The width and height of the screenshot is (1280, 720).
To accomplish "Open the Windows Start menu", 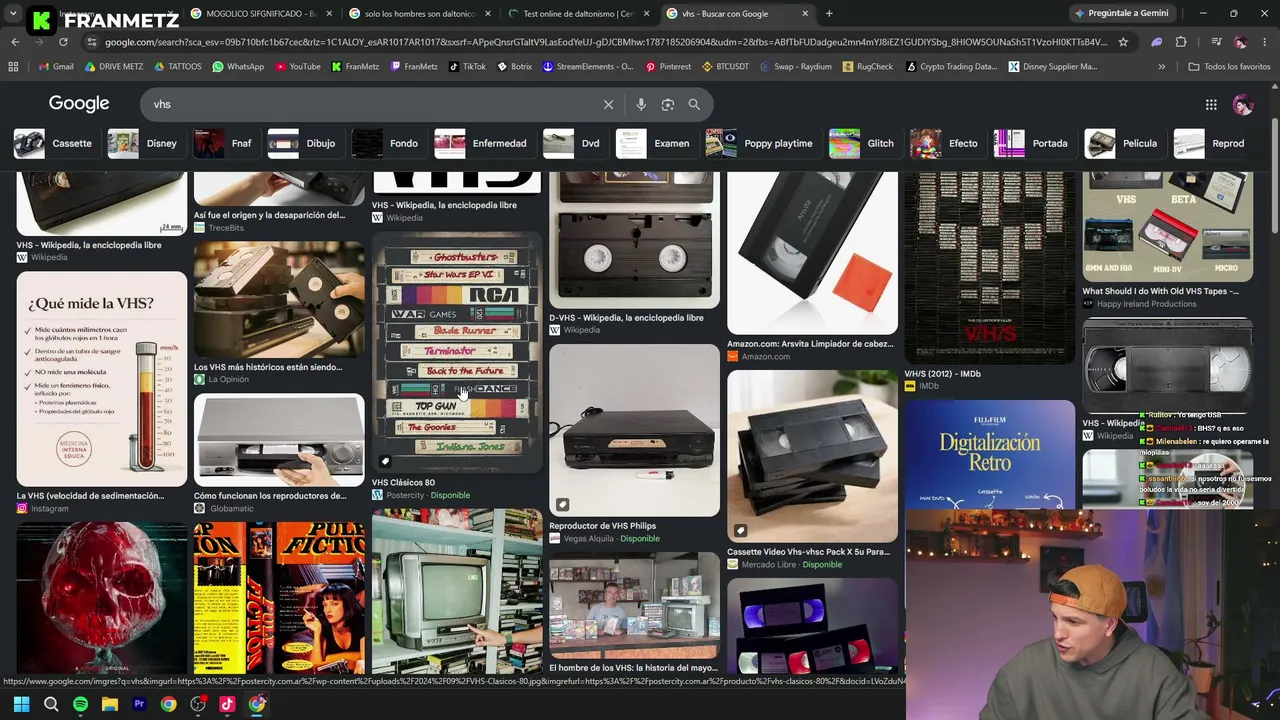I will click(21, 704).
